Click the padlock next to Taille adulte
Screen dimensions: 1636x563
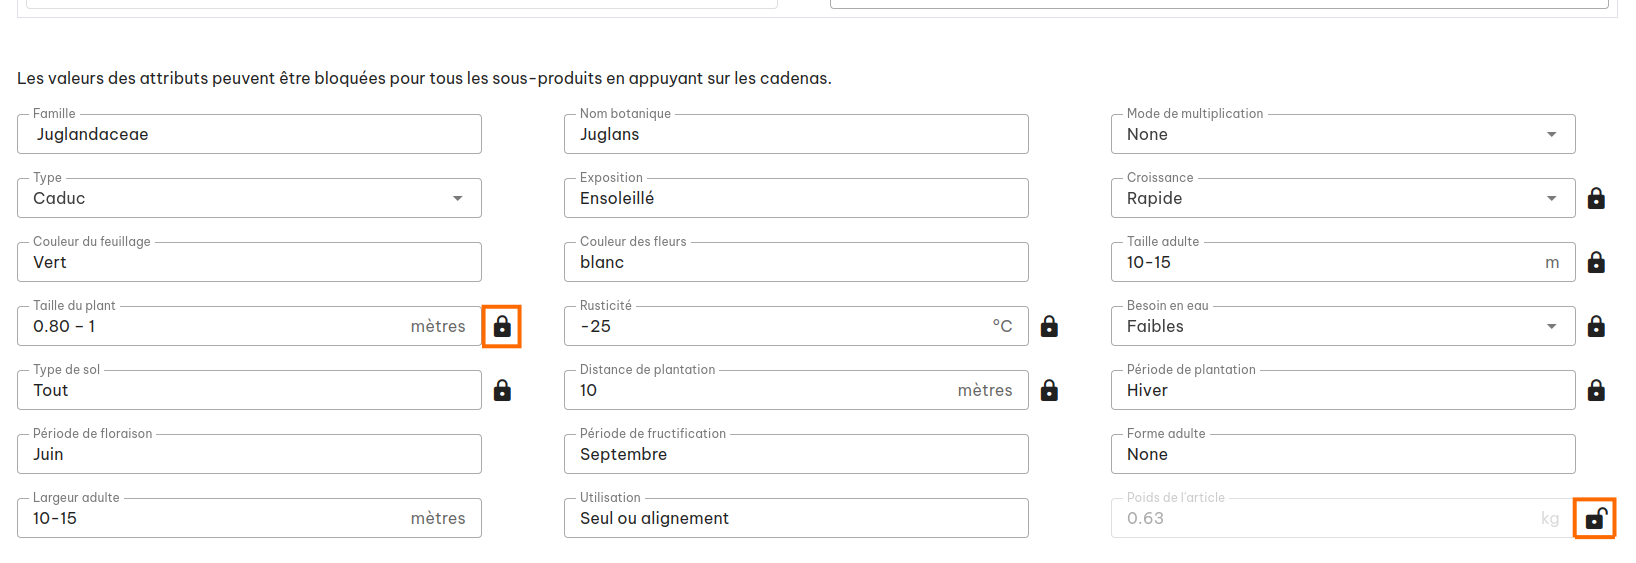1596,262
